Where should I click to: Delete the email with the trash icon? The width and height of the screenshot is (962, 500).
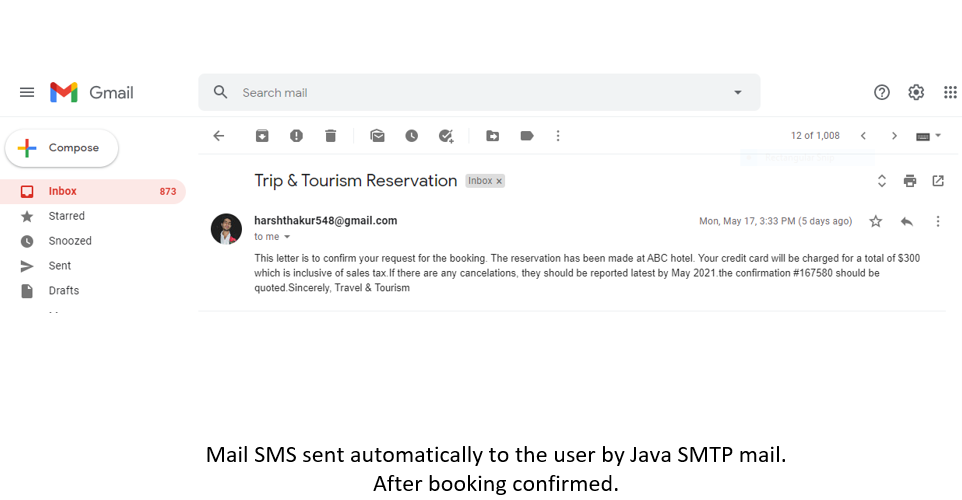coord(330,136)
